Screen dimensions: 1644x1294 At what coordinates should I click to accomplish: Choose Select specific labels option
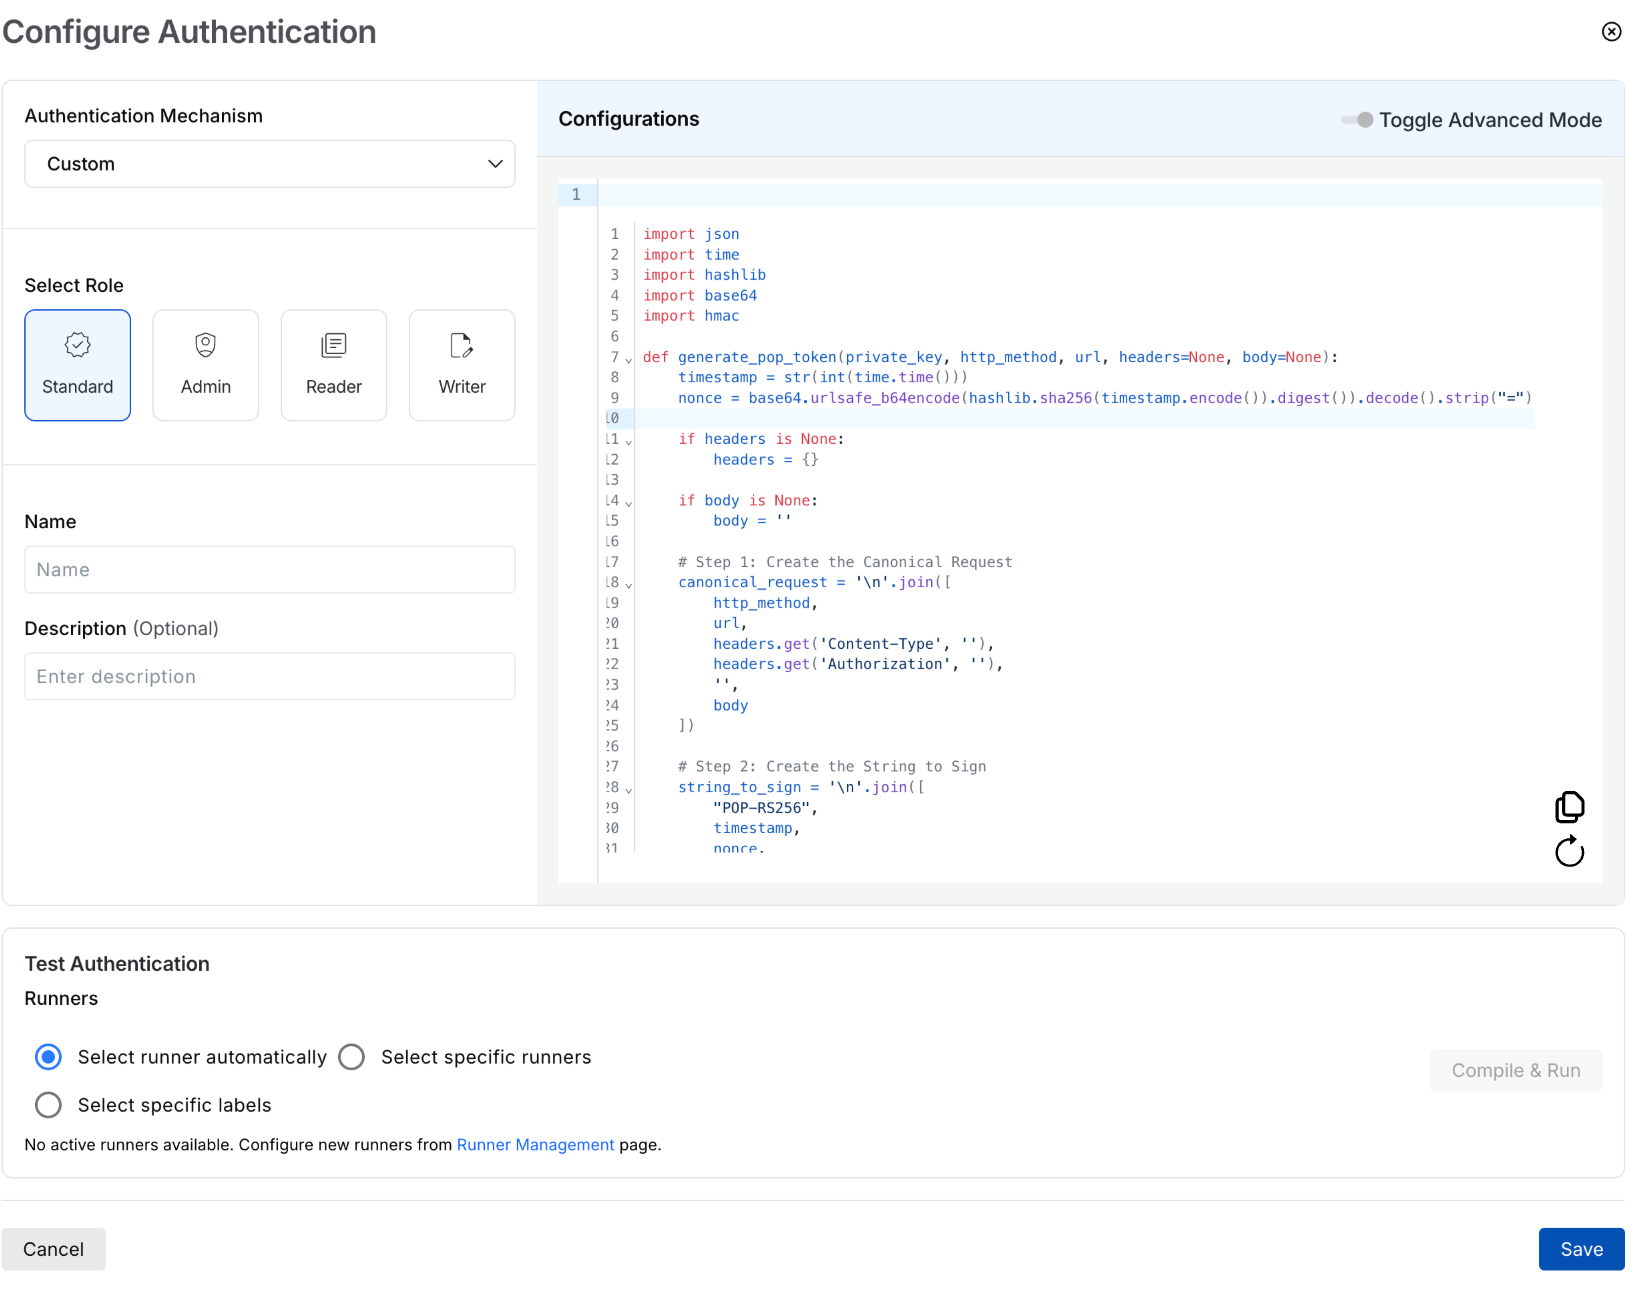click(48, 1105)
